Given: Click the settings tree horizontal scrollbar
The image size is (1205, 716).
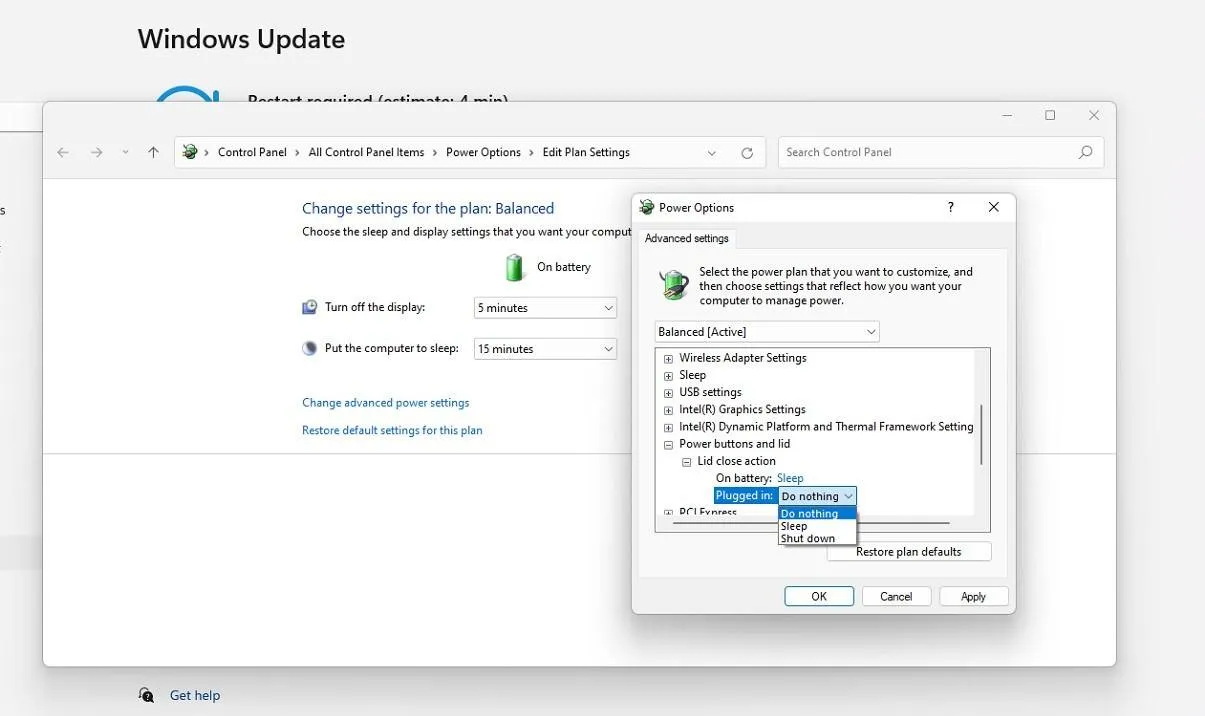Looking at the screenshot, I should coord(810,523).
